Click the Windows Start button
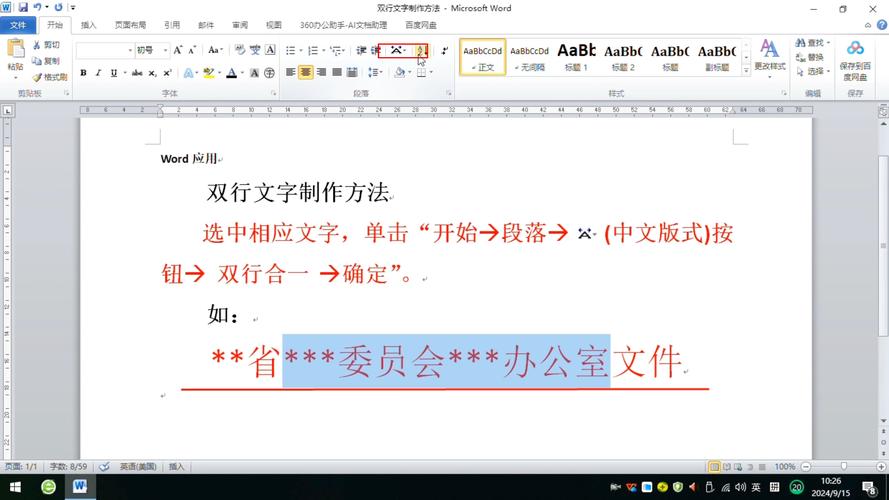This screenshot has height=500, width=889. tap(15, 487)
